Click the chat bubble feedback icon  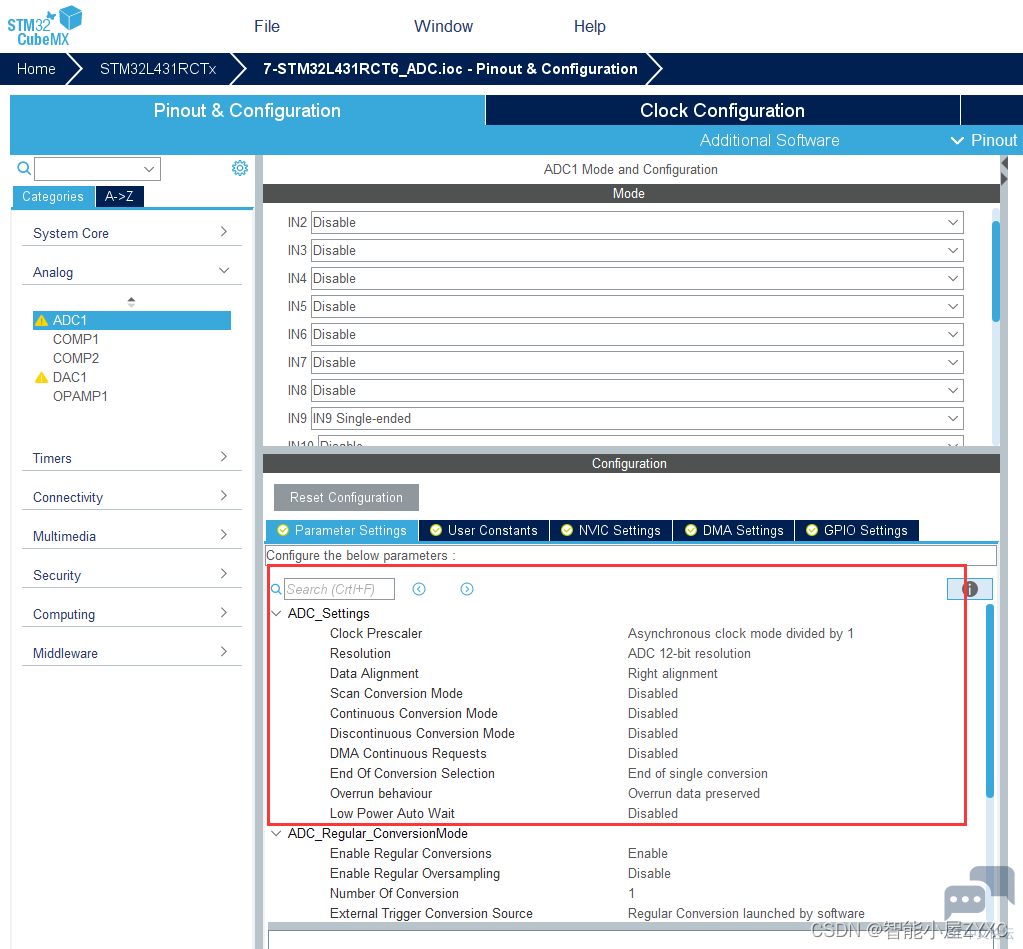coord(979,892)
